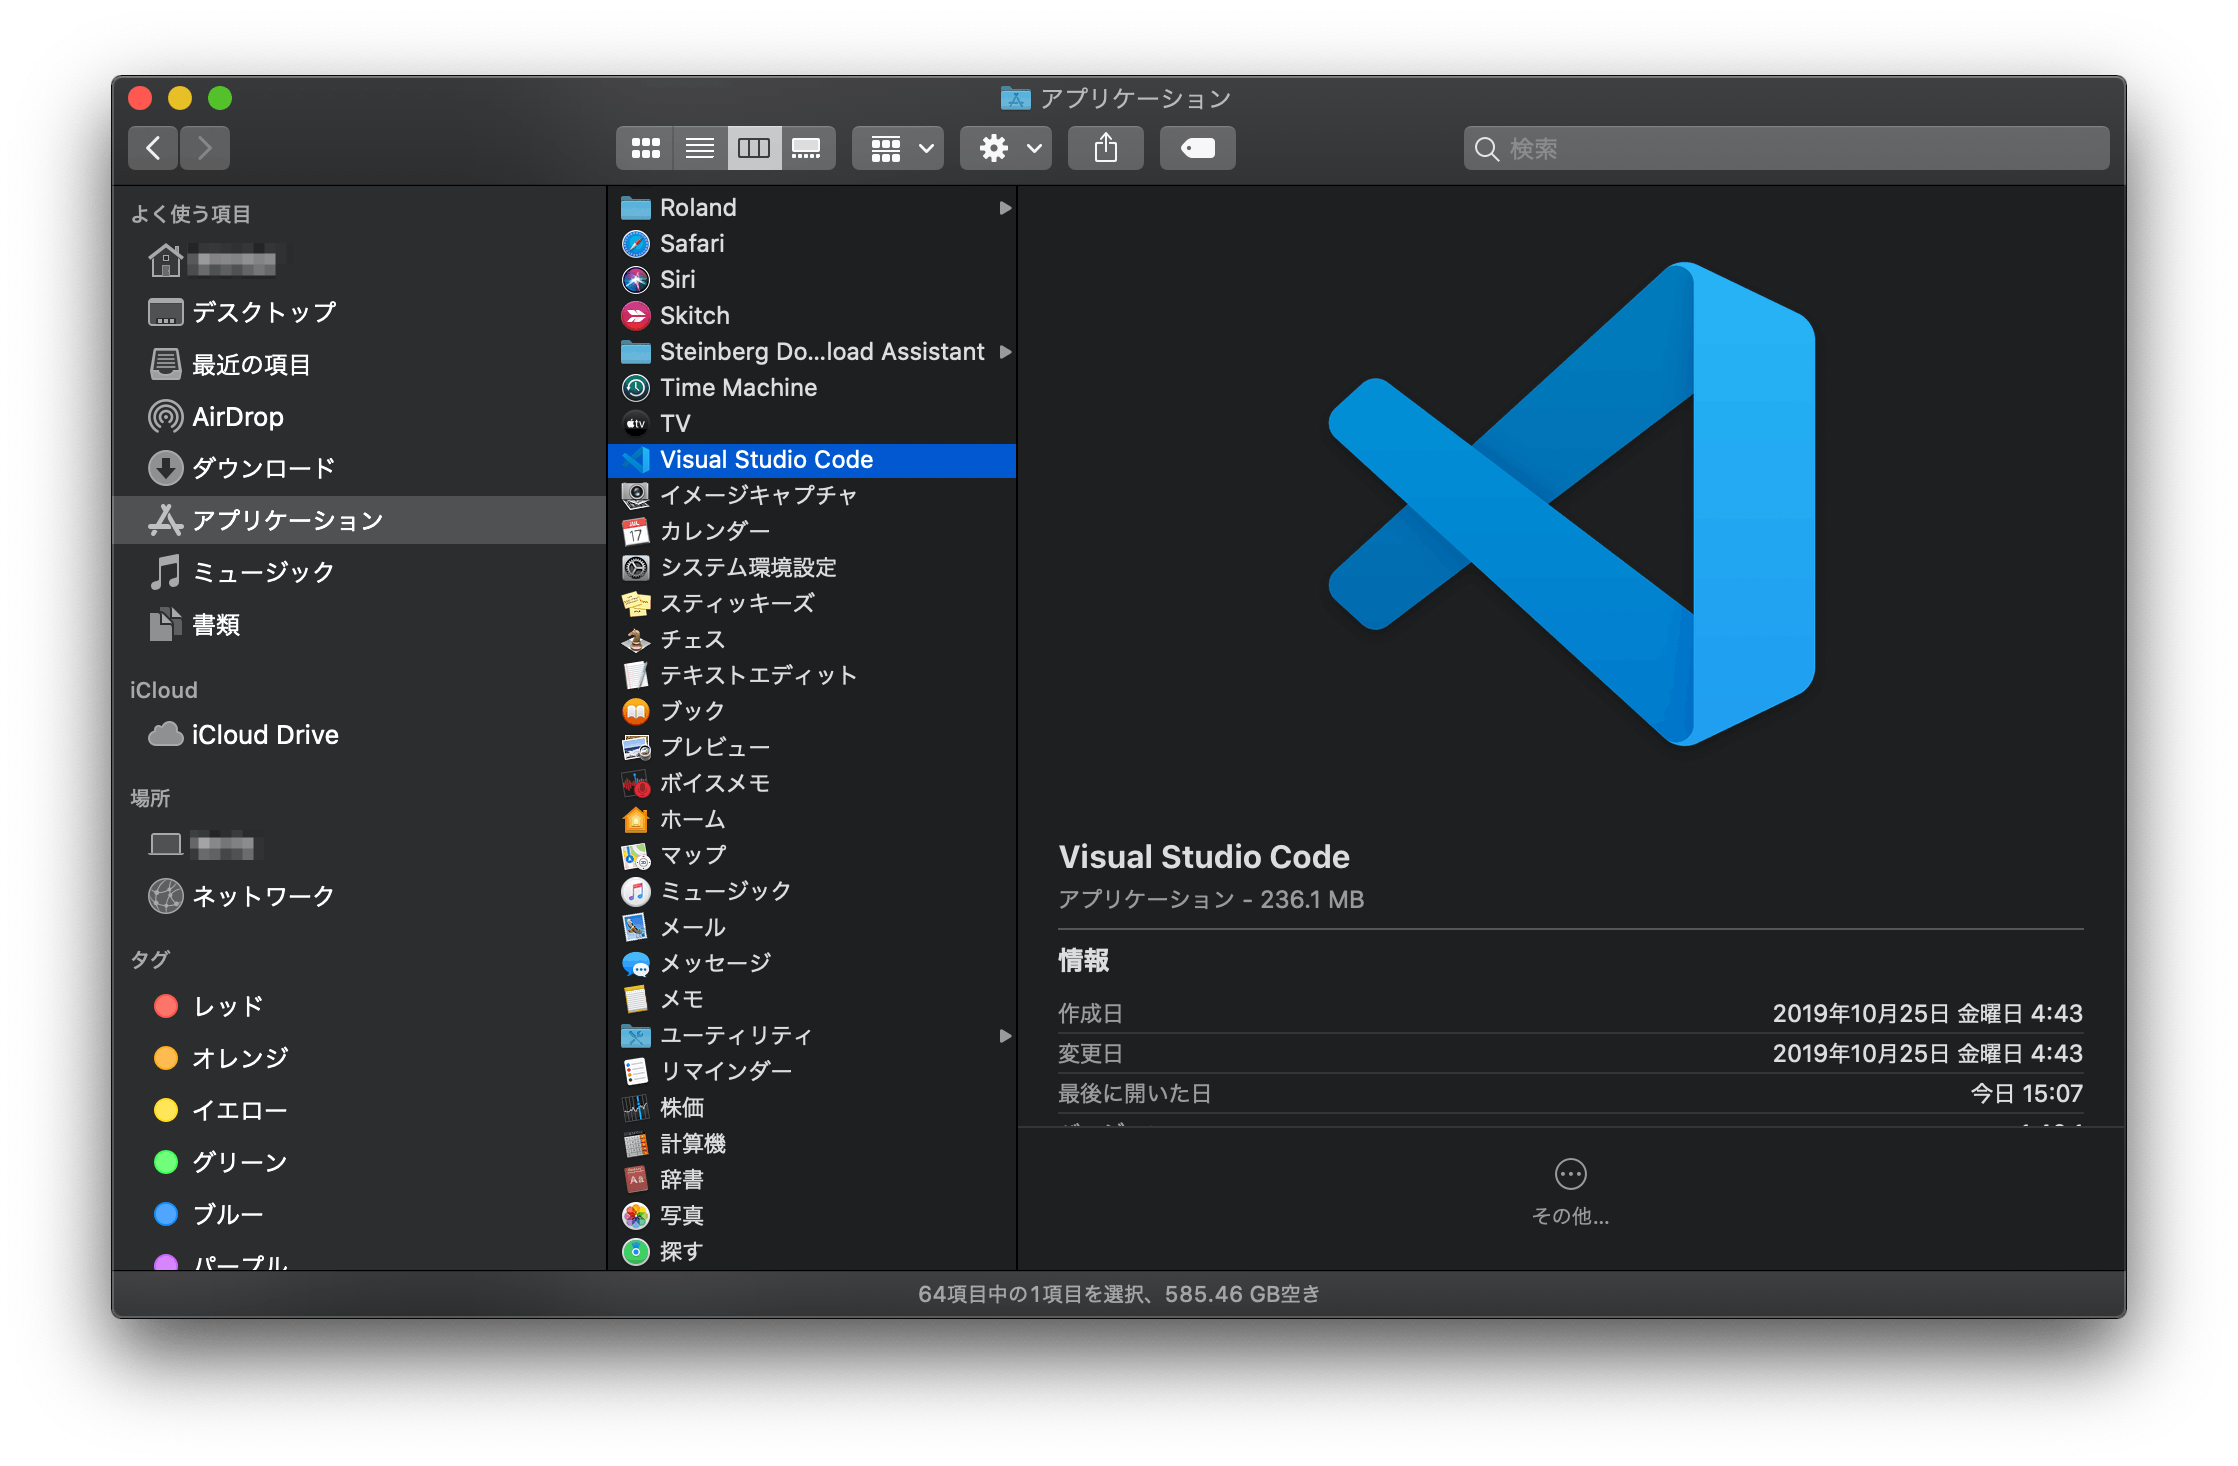
Task: Click the Edit Tags toolbar icon
Action: click(1197, 147)
